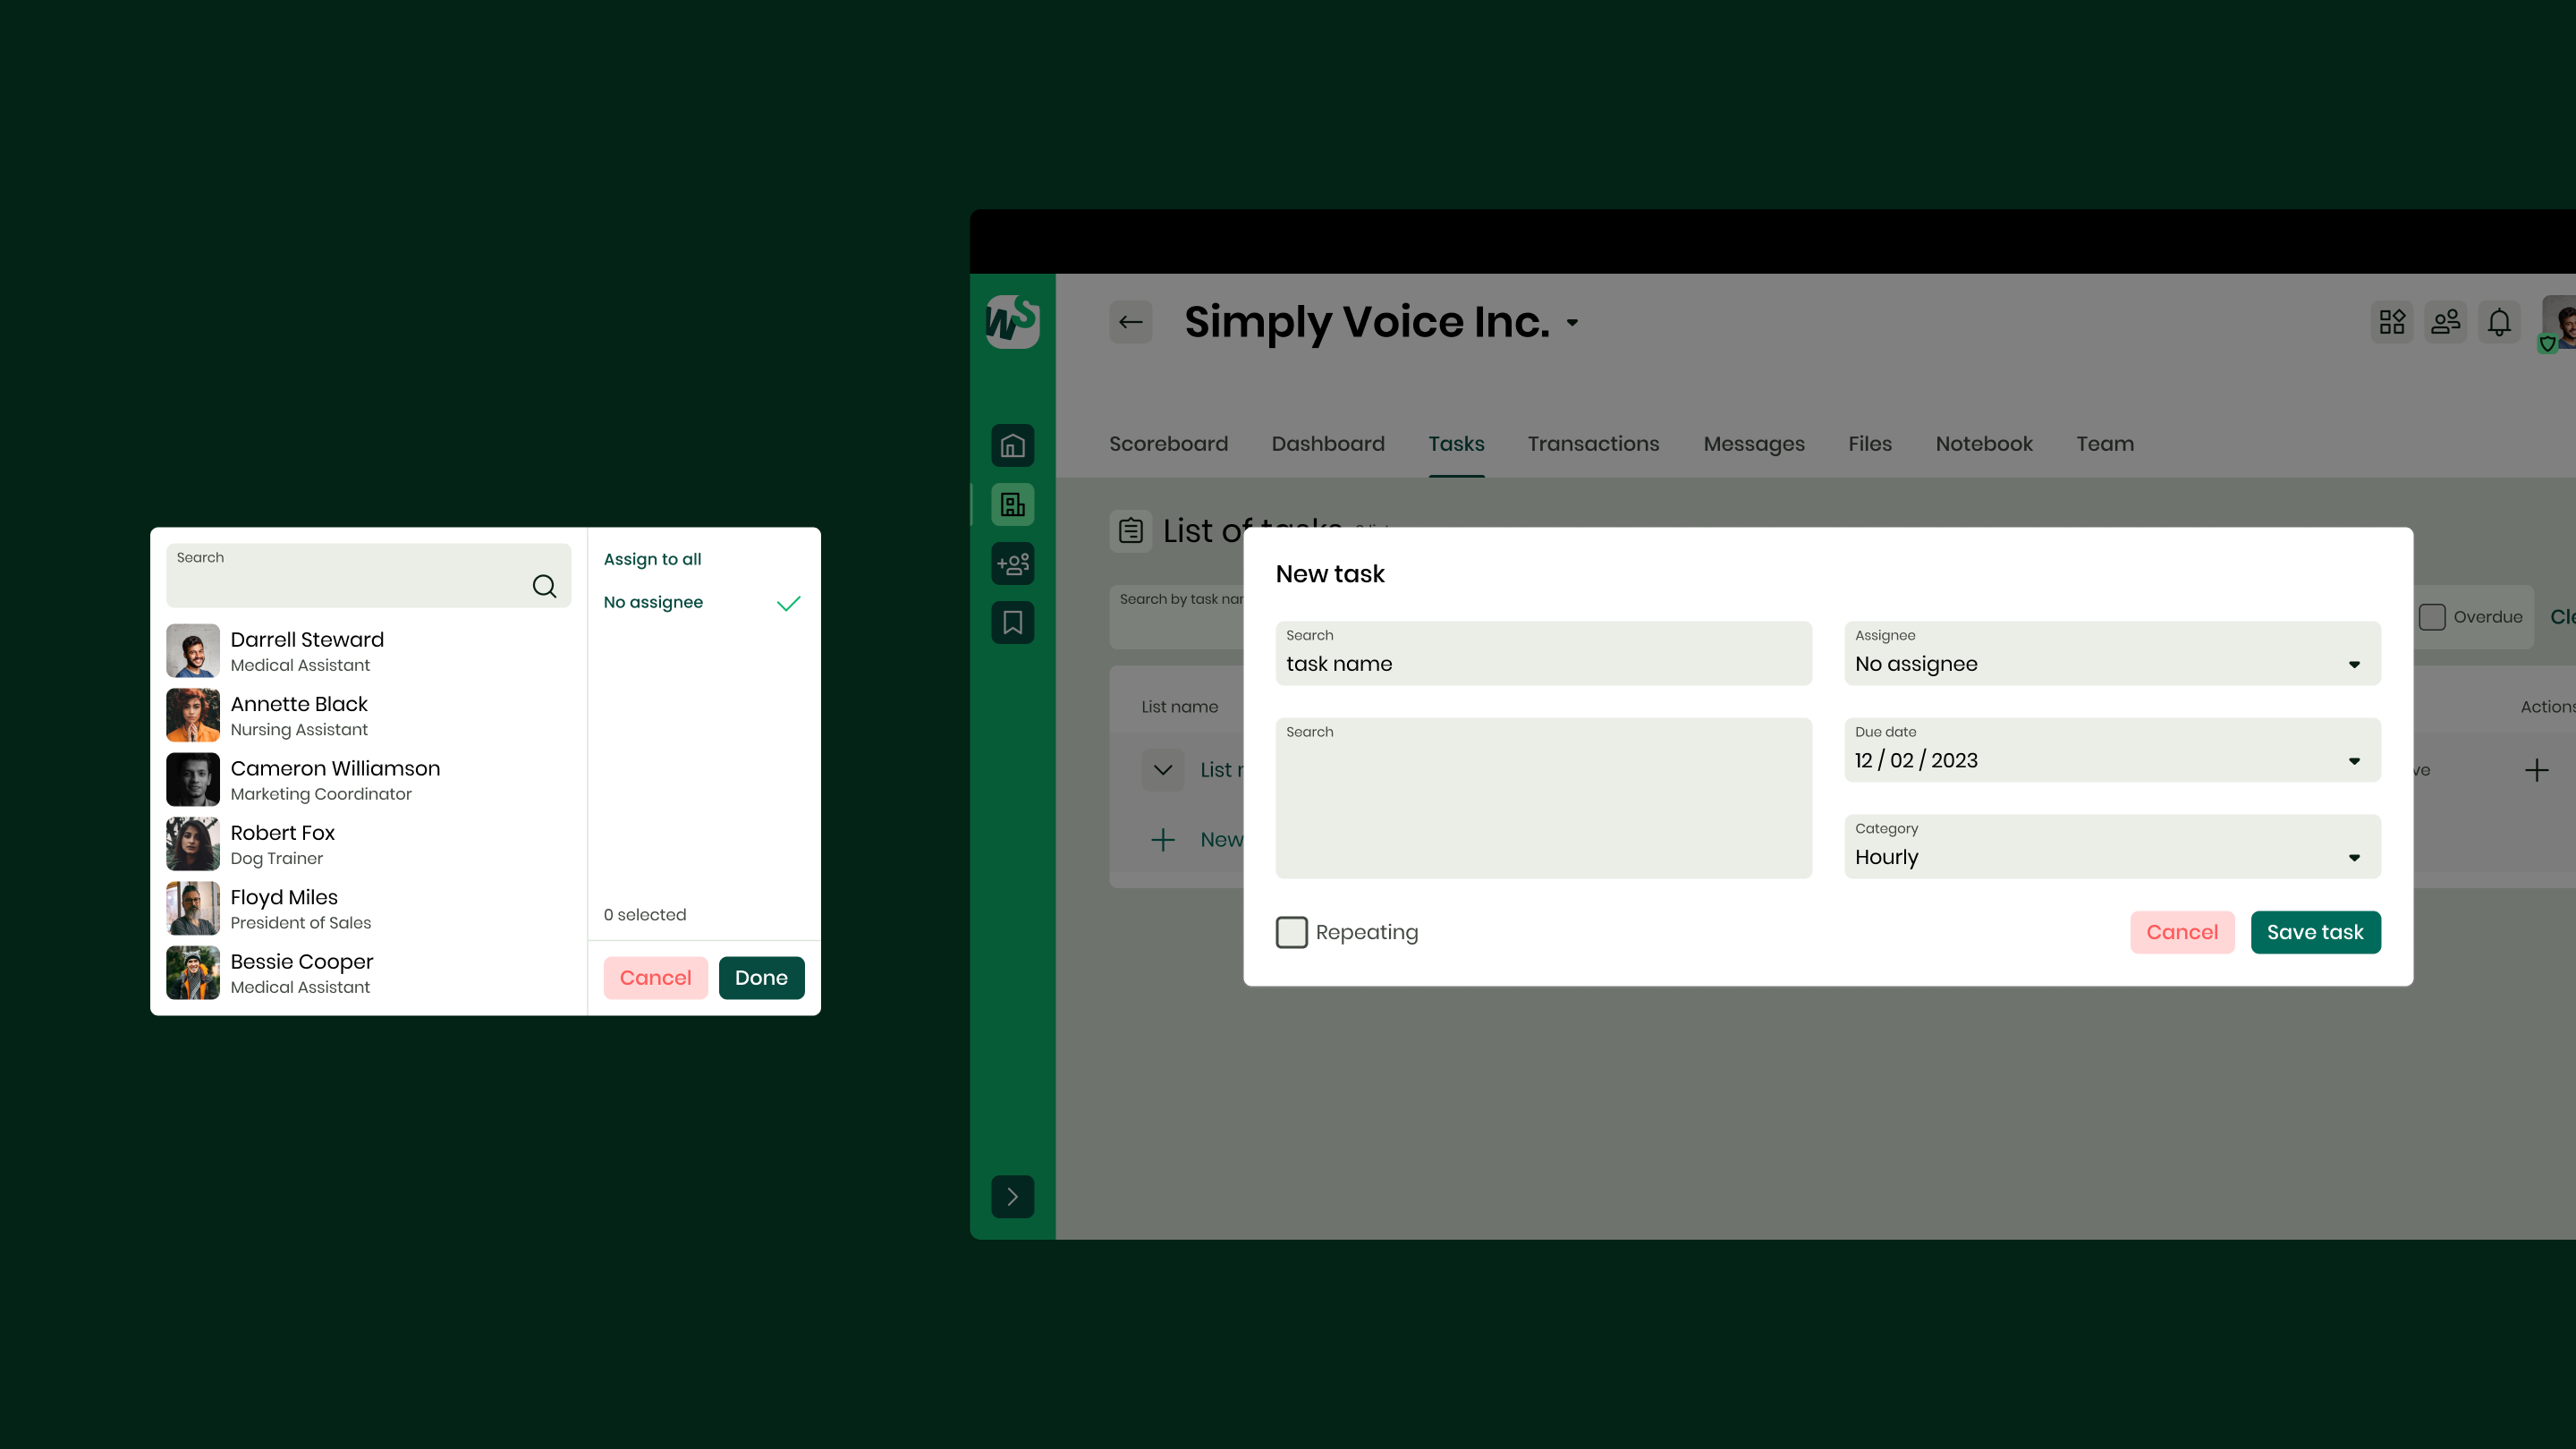
Task: Toggle the Repeating checkbox
Action: [1291, 932]
